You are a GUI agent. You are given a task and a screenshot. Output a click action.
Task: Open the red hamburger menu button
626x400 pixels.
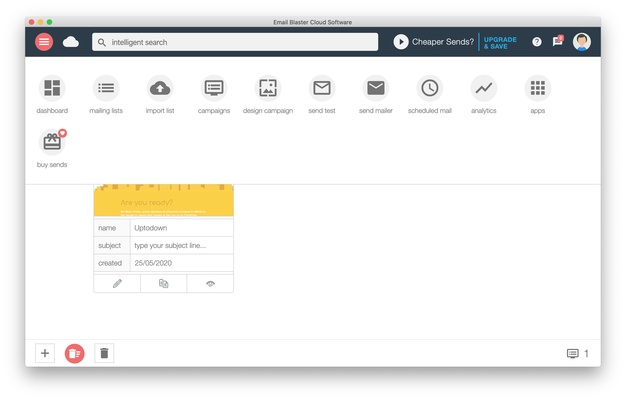[x=44, y=42]
